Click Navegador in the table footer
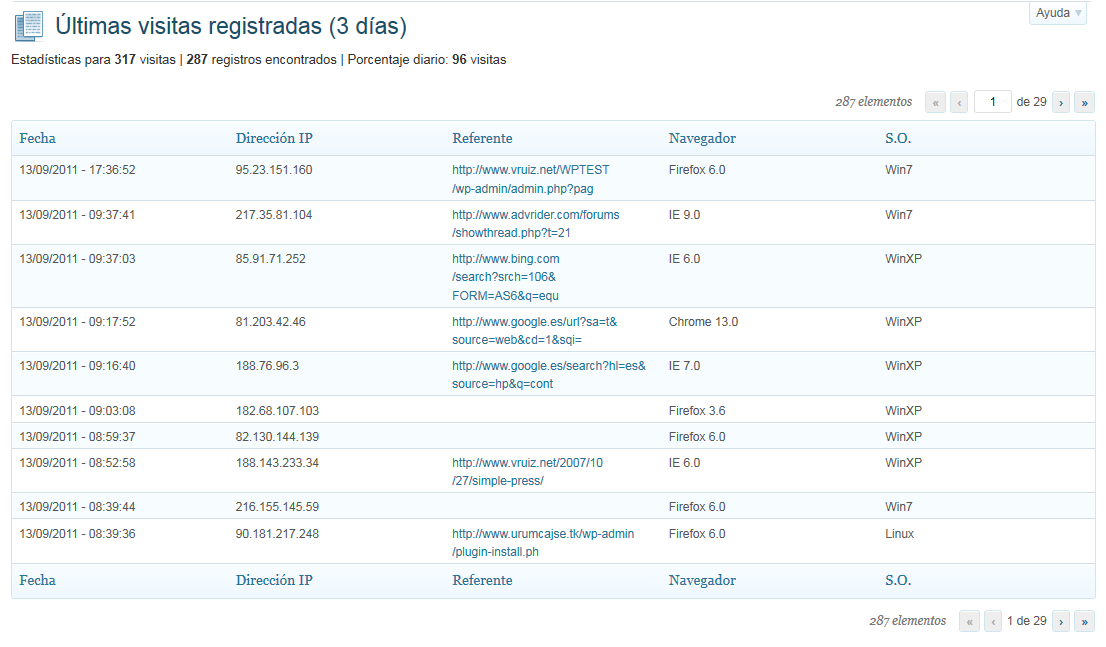 702,580
